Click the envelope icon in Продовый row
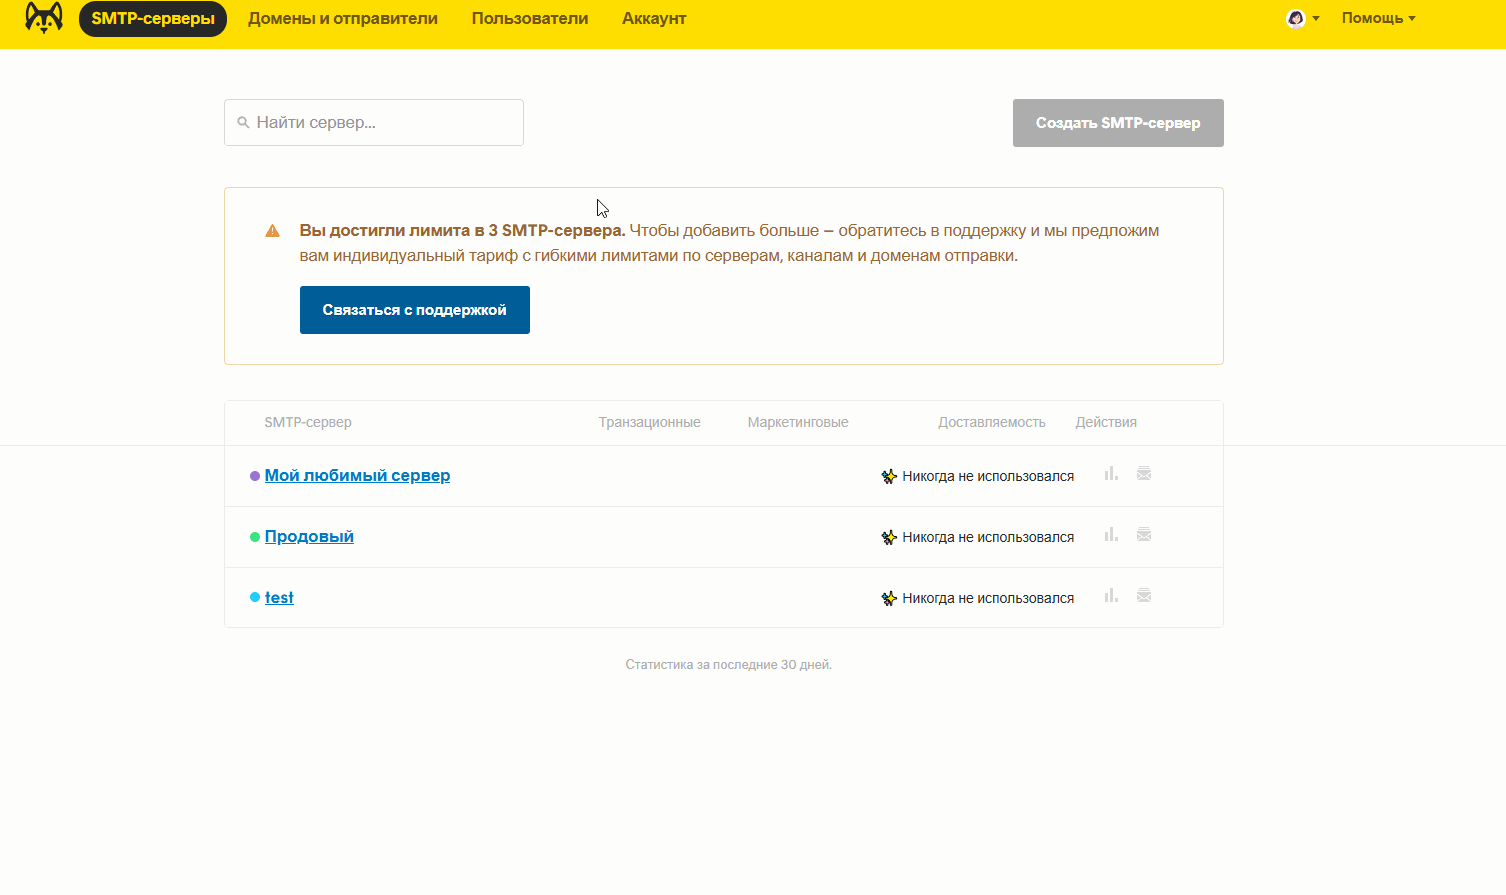Image resolution: width=1506 pixels, height=895 pixels. [1144, 535]
